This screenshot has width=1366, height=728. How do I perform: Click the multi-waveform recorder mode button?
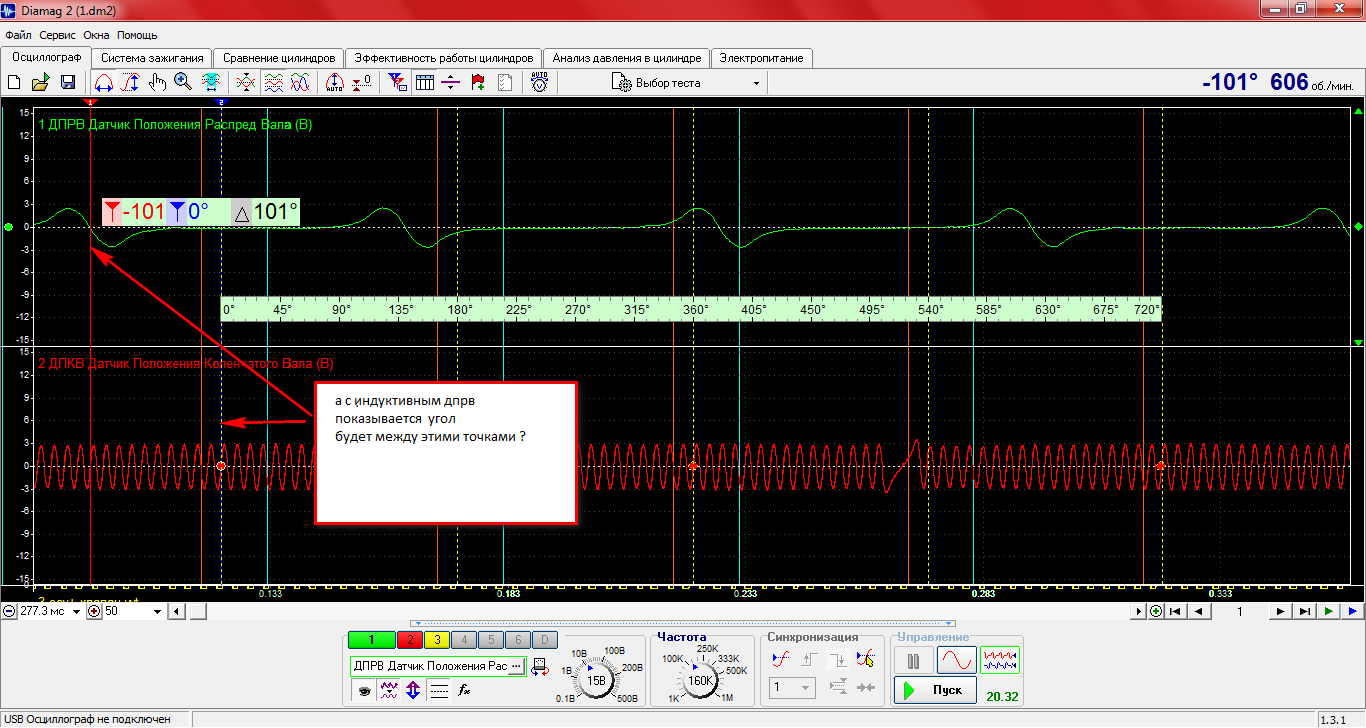tap(1000, 661)
